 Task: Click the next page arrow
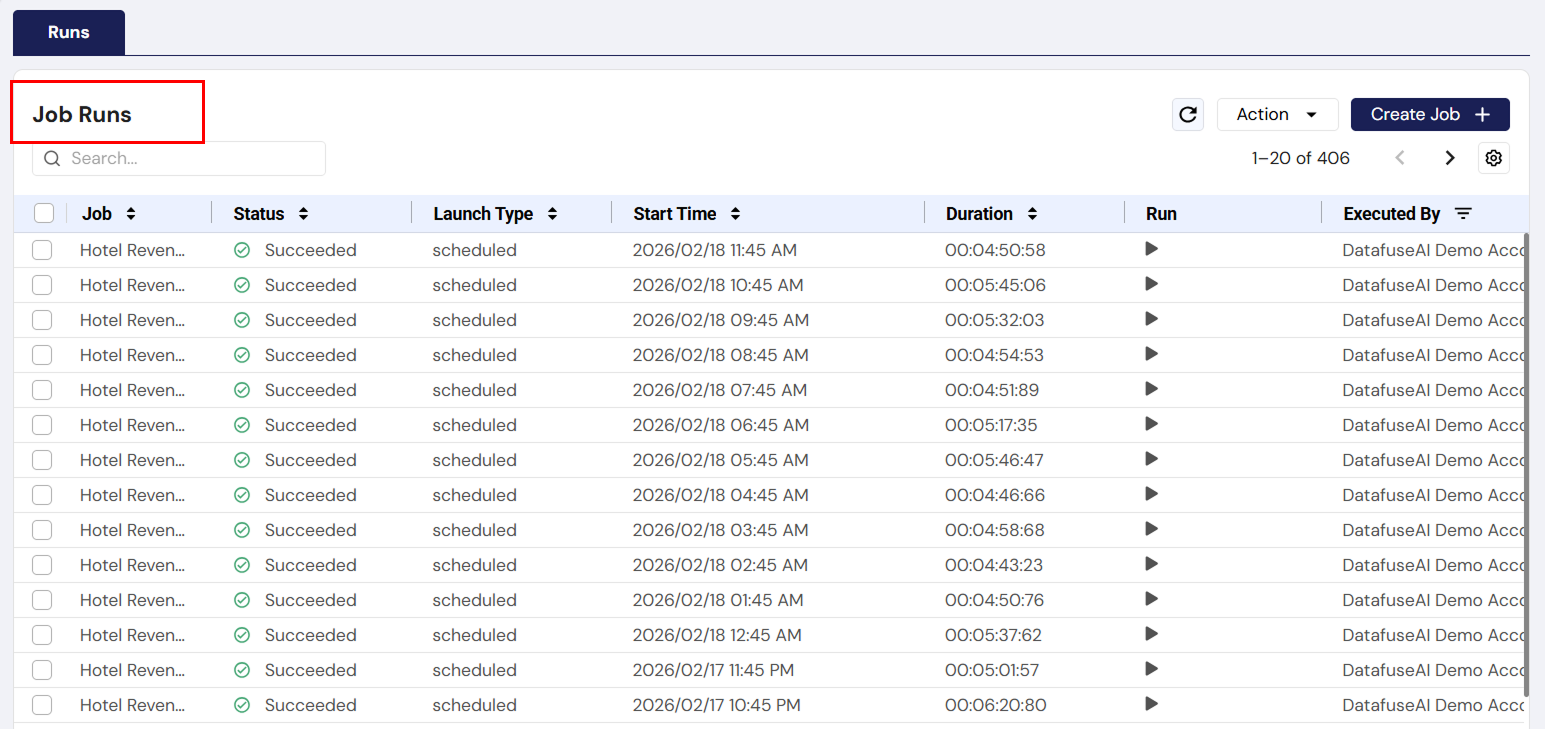[1449, 157]
